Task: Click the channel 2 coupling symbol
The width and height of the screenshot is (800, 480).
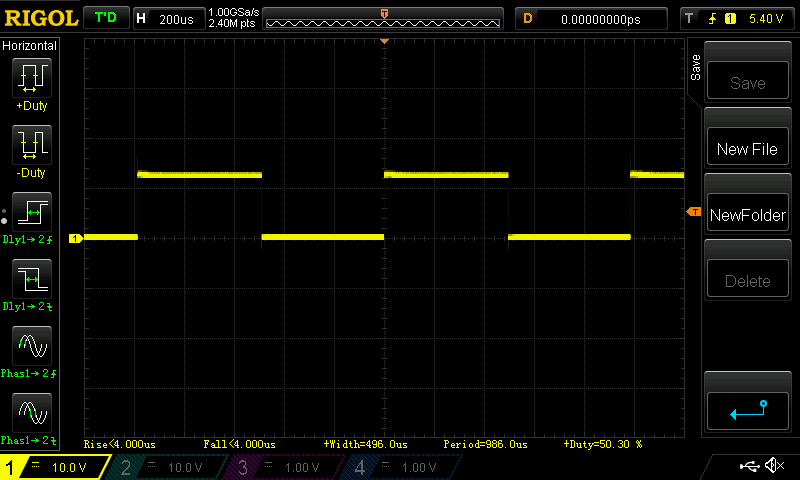Action: click(152, 464)
